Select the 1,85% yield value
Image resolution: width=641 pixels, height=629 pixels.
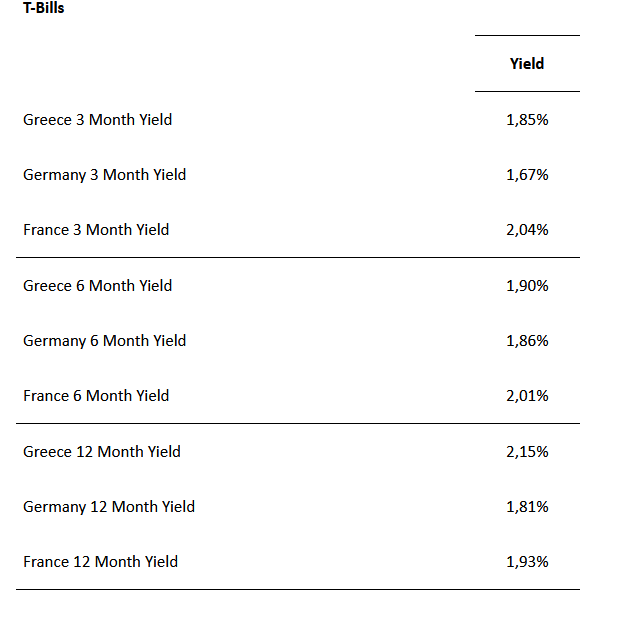[x=527, y=120]
